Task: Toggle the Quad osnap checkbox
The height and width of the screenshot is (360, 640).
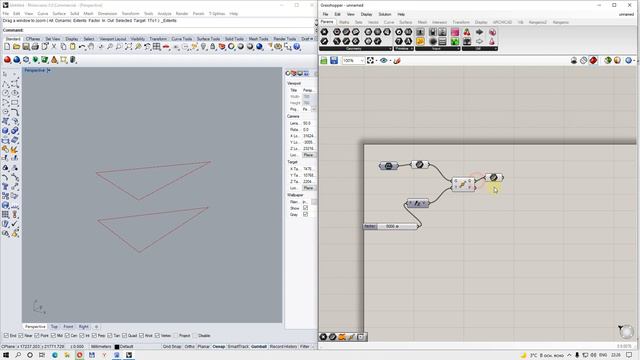Action: (x=124, y=336)
